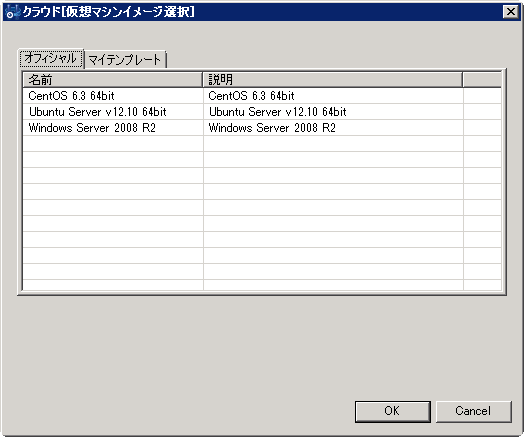This screenshot has width=524, height=437.
Task: Select Ubuntu Server v12.10 64bit name cell
Action: pos(113,112)
